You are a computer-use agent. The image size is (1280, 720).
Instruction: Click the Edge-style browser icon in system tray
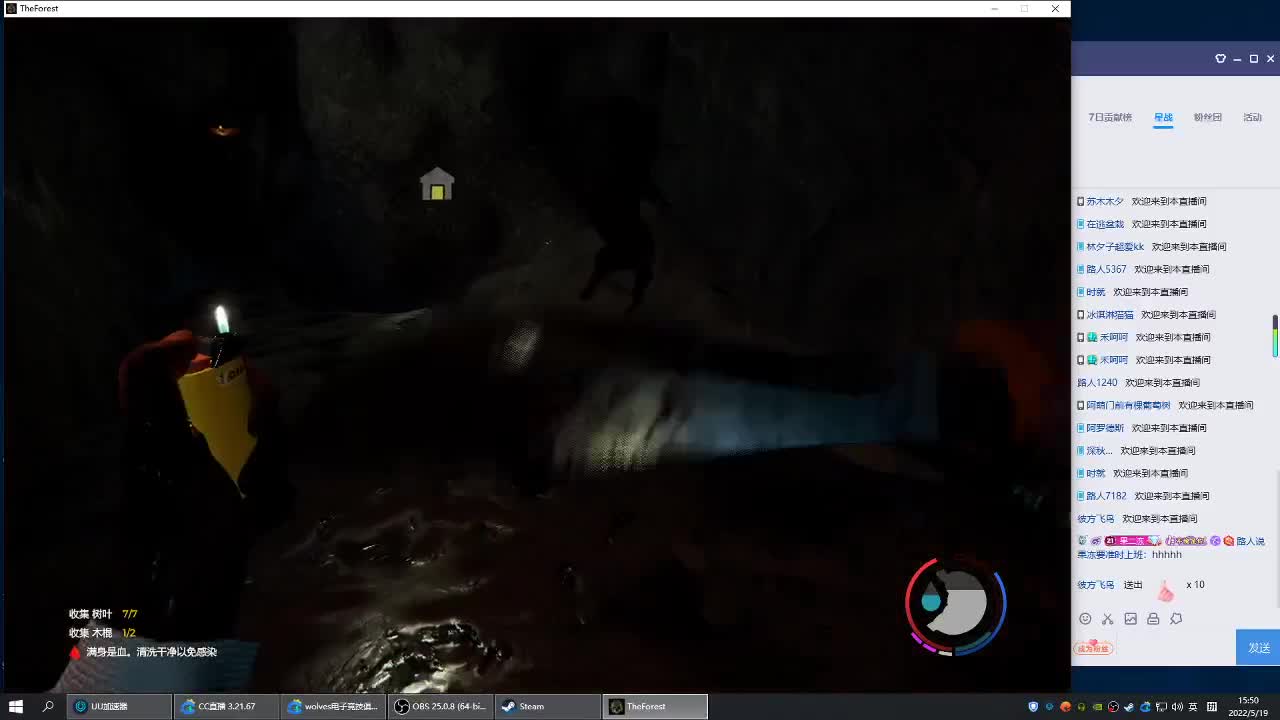coord(1145,707)
